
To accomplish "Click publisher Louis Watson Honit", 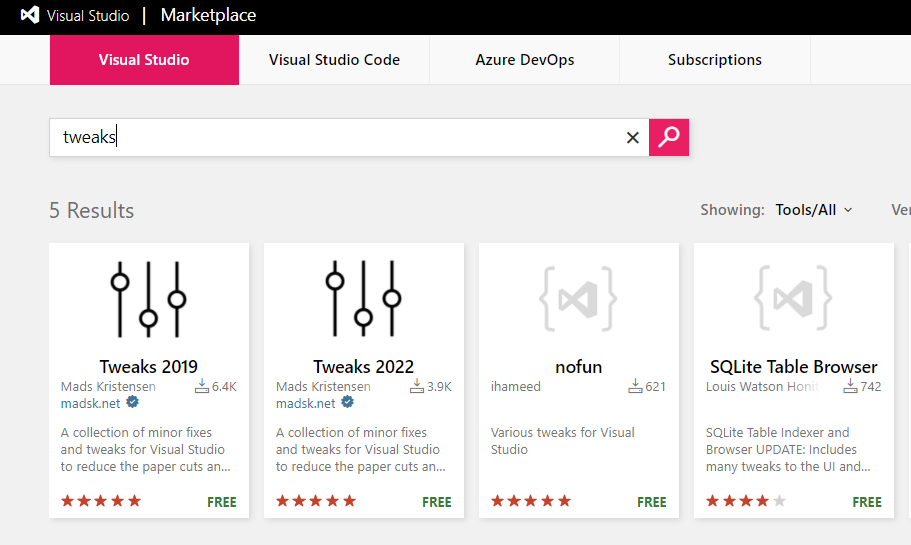I will point(762,386).
